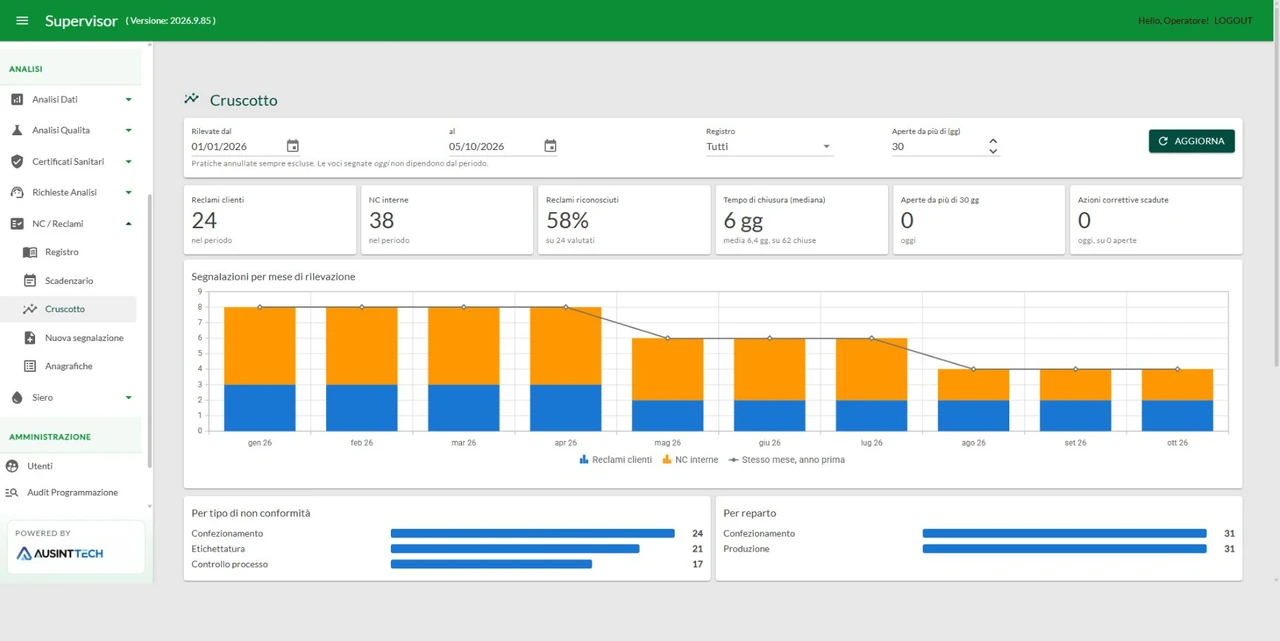
Task: Collapse the NC / Reclami submenu
Action: point(128,224)
